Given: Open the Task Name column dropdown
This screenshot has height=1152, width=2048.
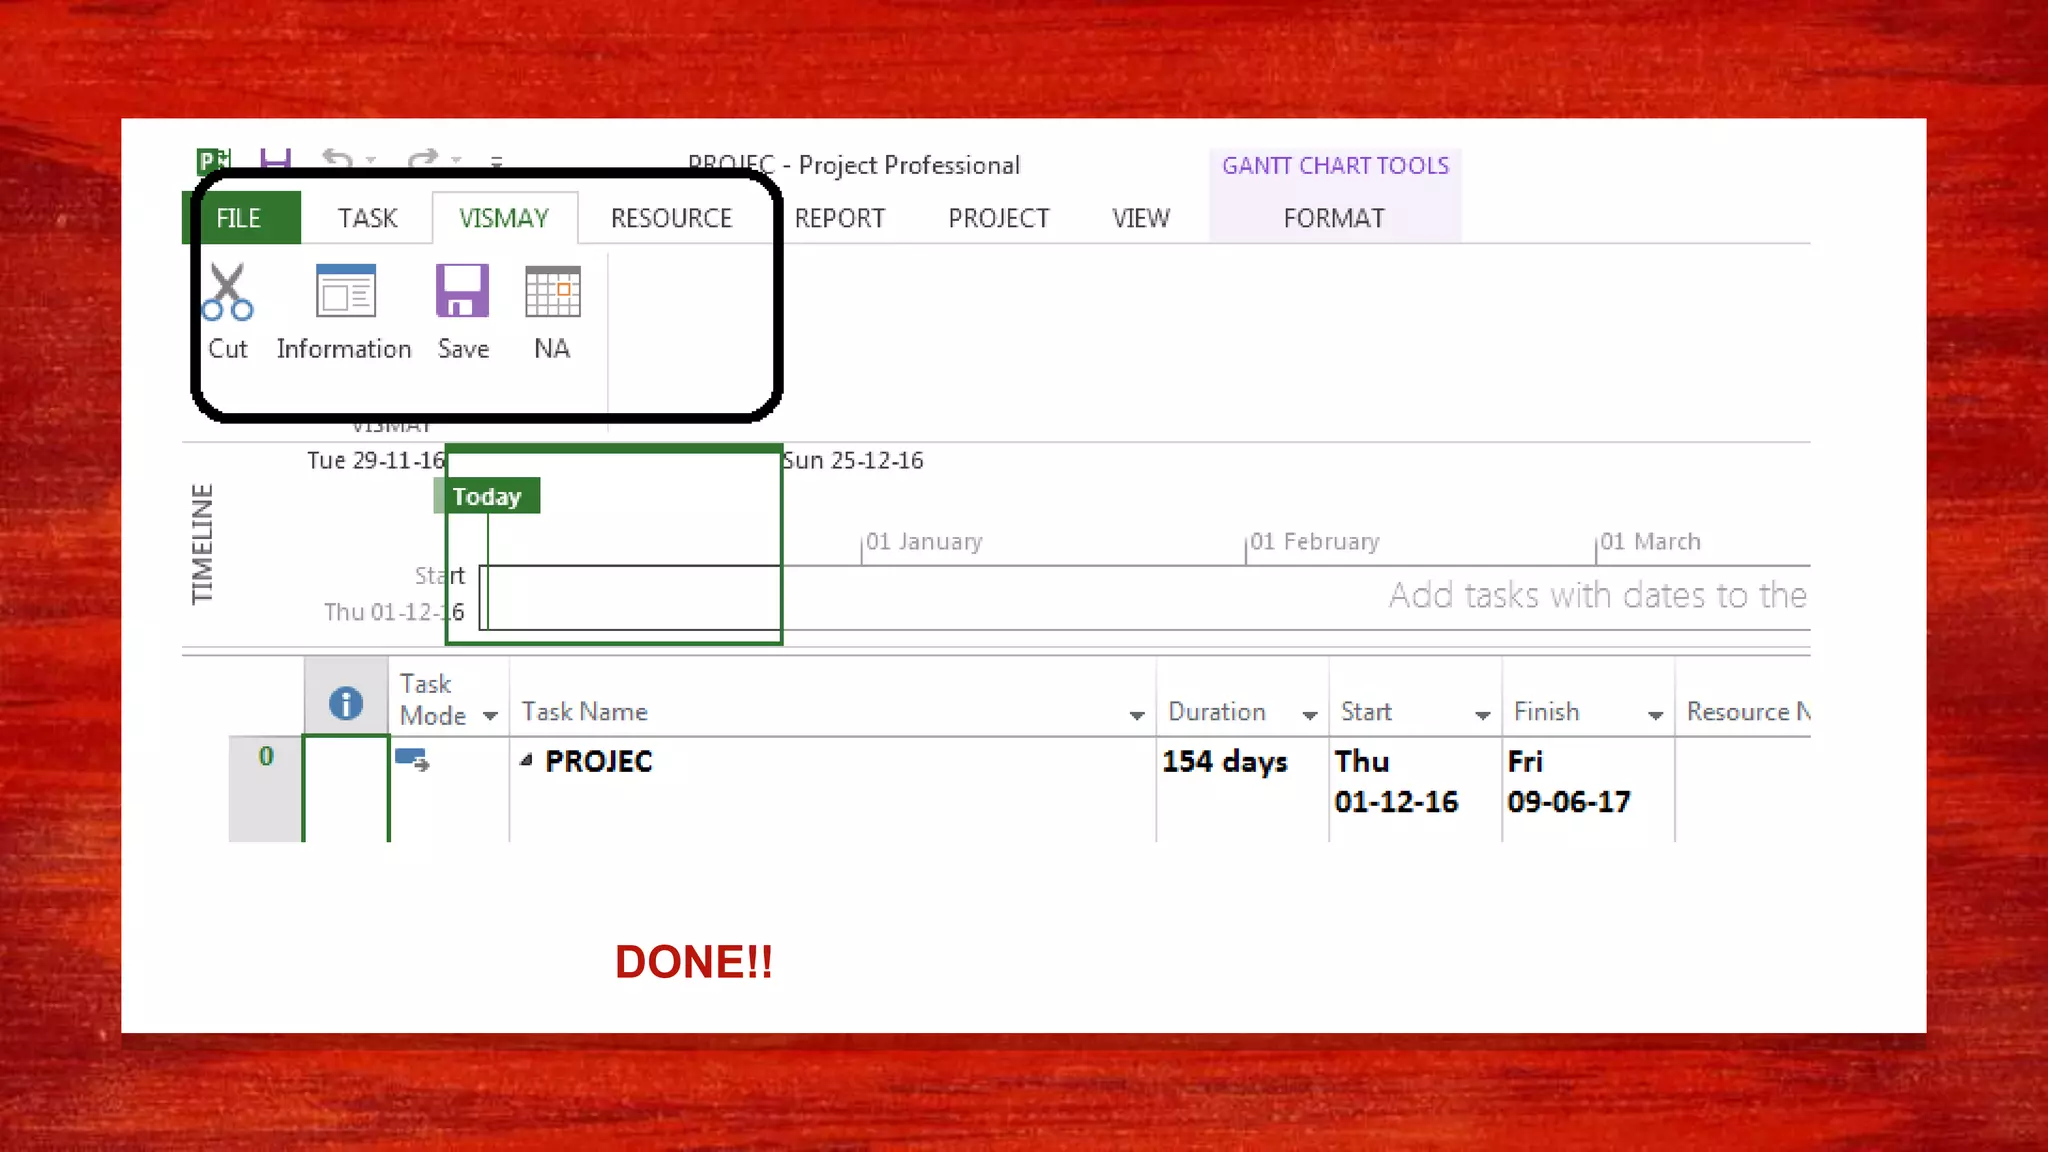Looking at the screenshot, I should [1136, 715].
